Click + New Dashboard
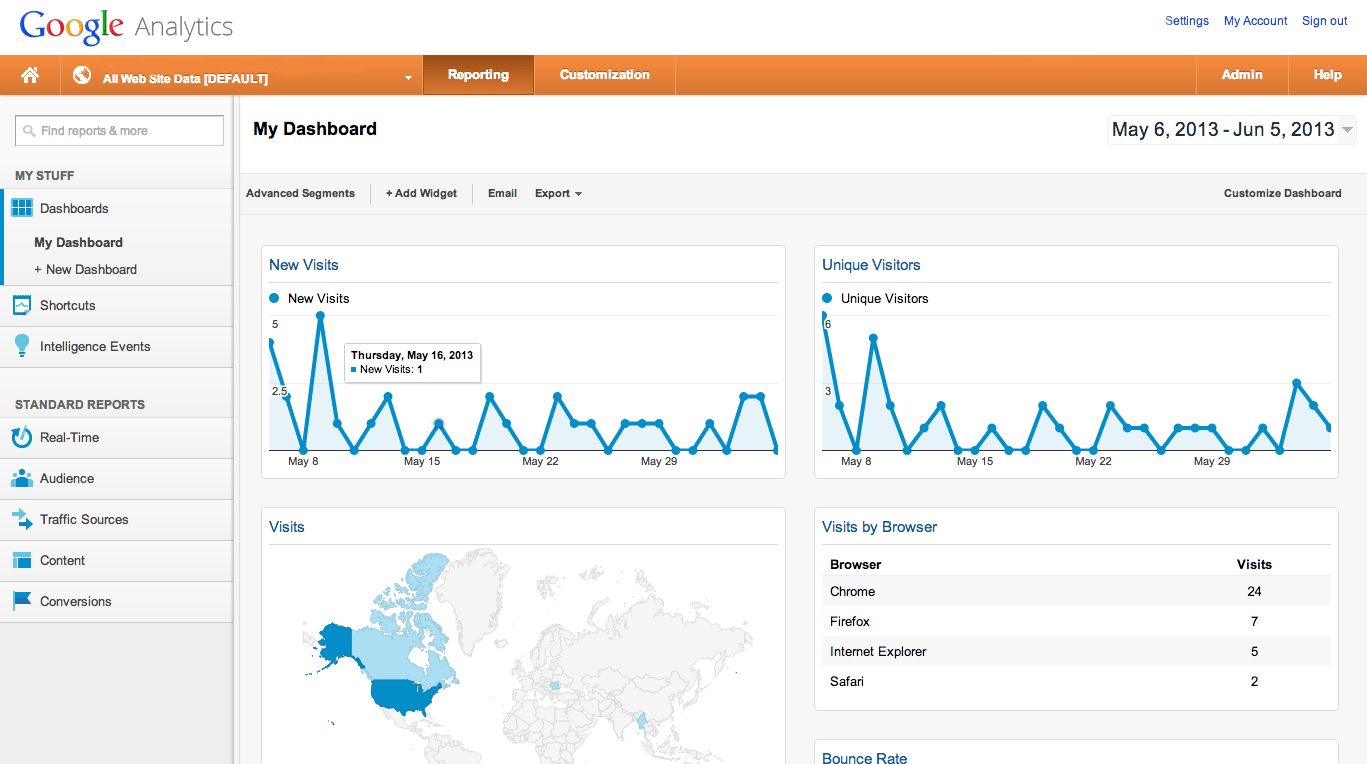This screenshot has width=1367, height=764. [85, 269]
